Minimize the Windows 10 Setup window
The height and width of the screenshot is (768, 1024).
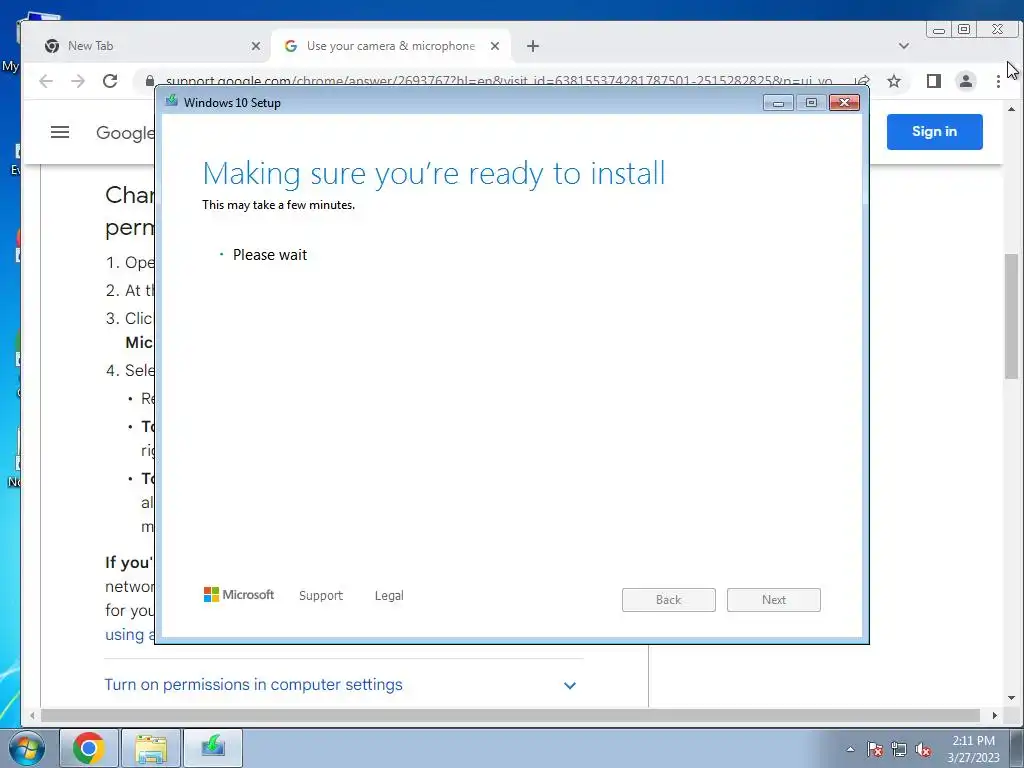click(x=778, y=103)
